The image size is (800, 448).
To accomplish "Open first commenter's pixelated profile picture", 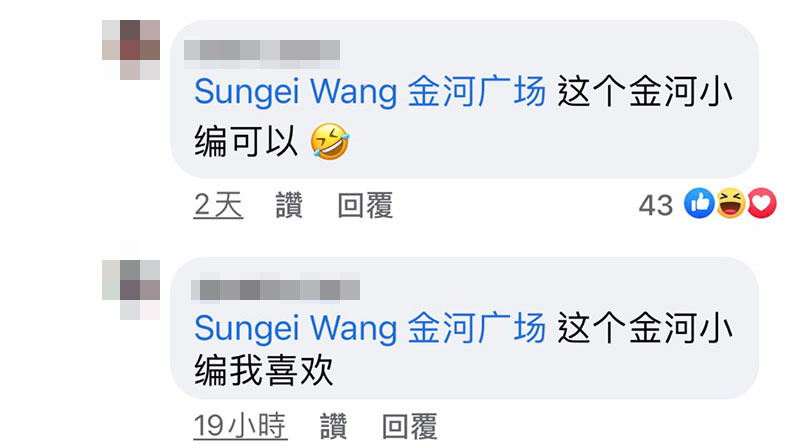I will click(131, 49).
